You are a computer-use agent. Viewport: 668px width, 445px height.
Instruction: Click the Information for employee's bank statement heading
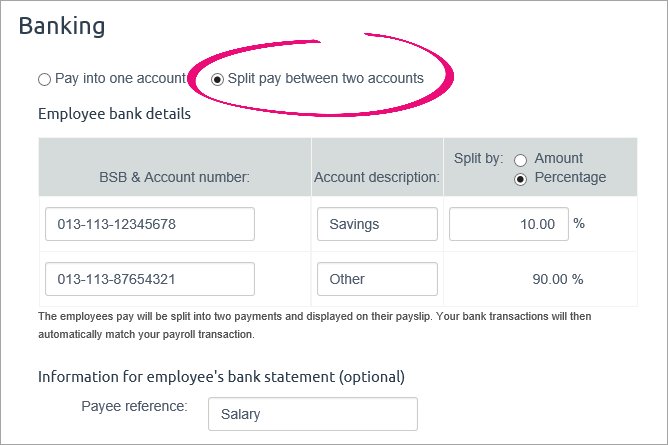pyautogui.click(x=221, y=377)
